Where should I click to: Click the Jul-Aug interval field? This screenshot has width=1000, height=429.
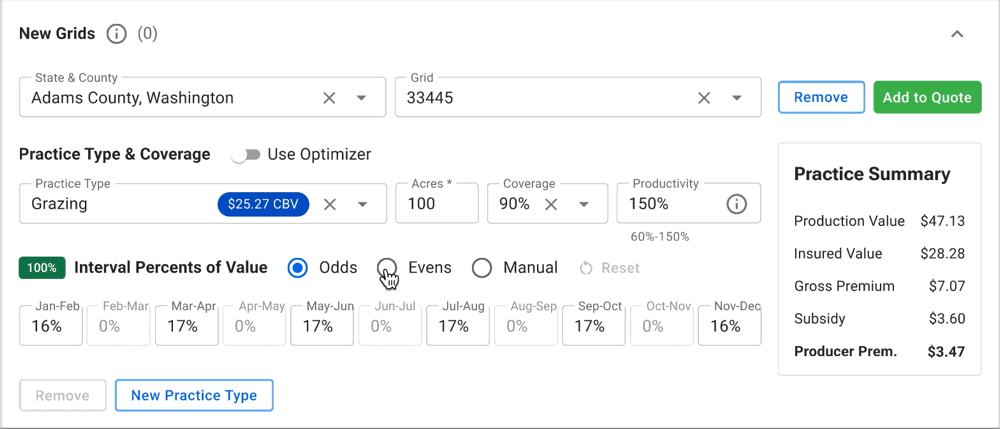click(x=458, y=326)
